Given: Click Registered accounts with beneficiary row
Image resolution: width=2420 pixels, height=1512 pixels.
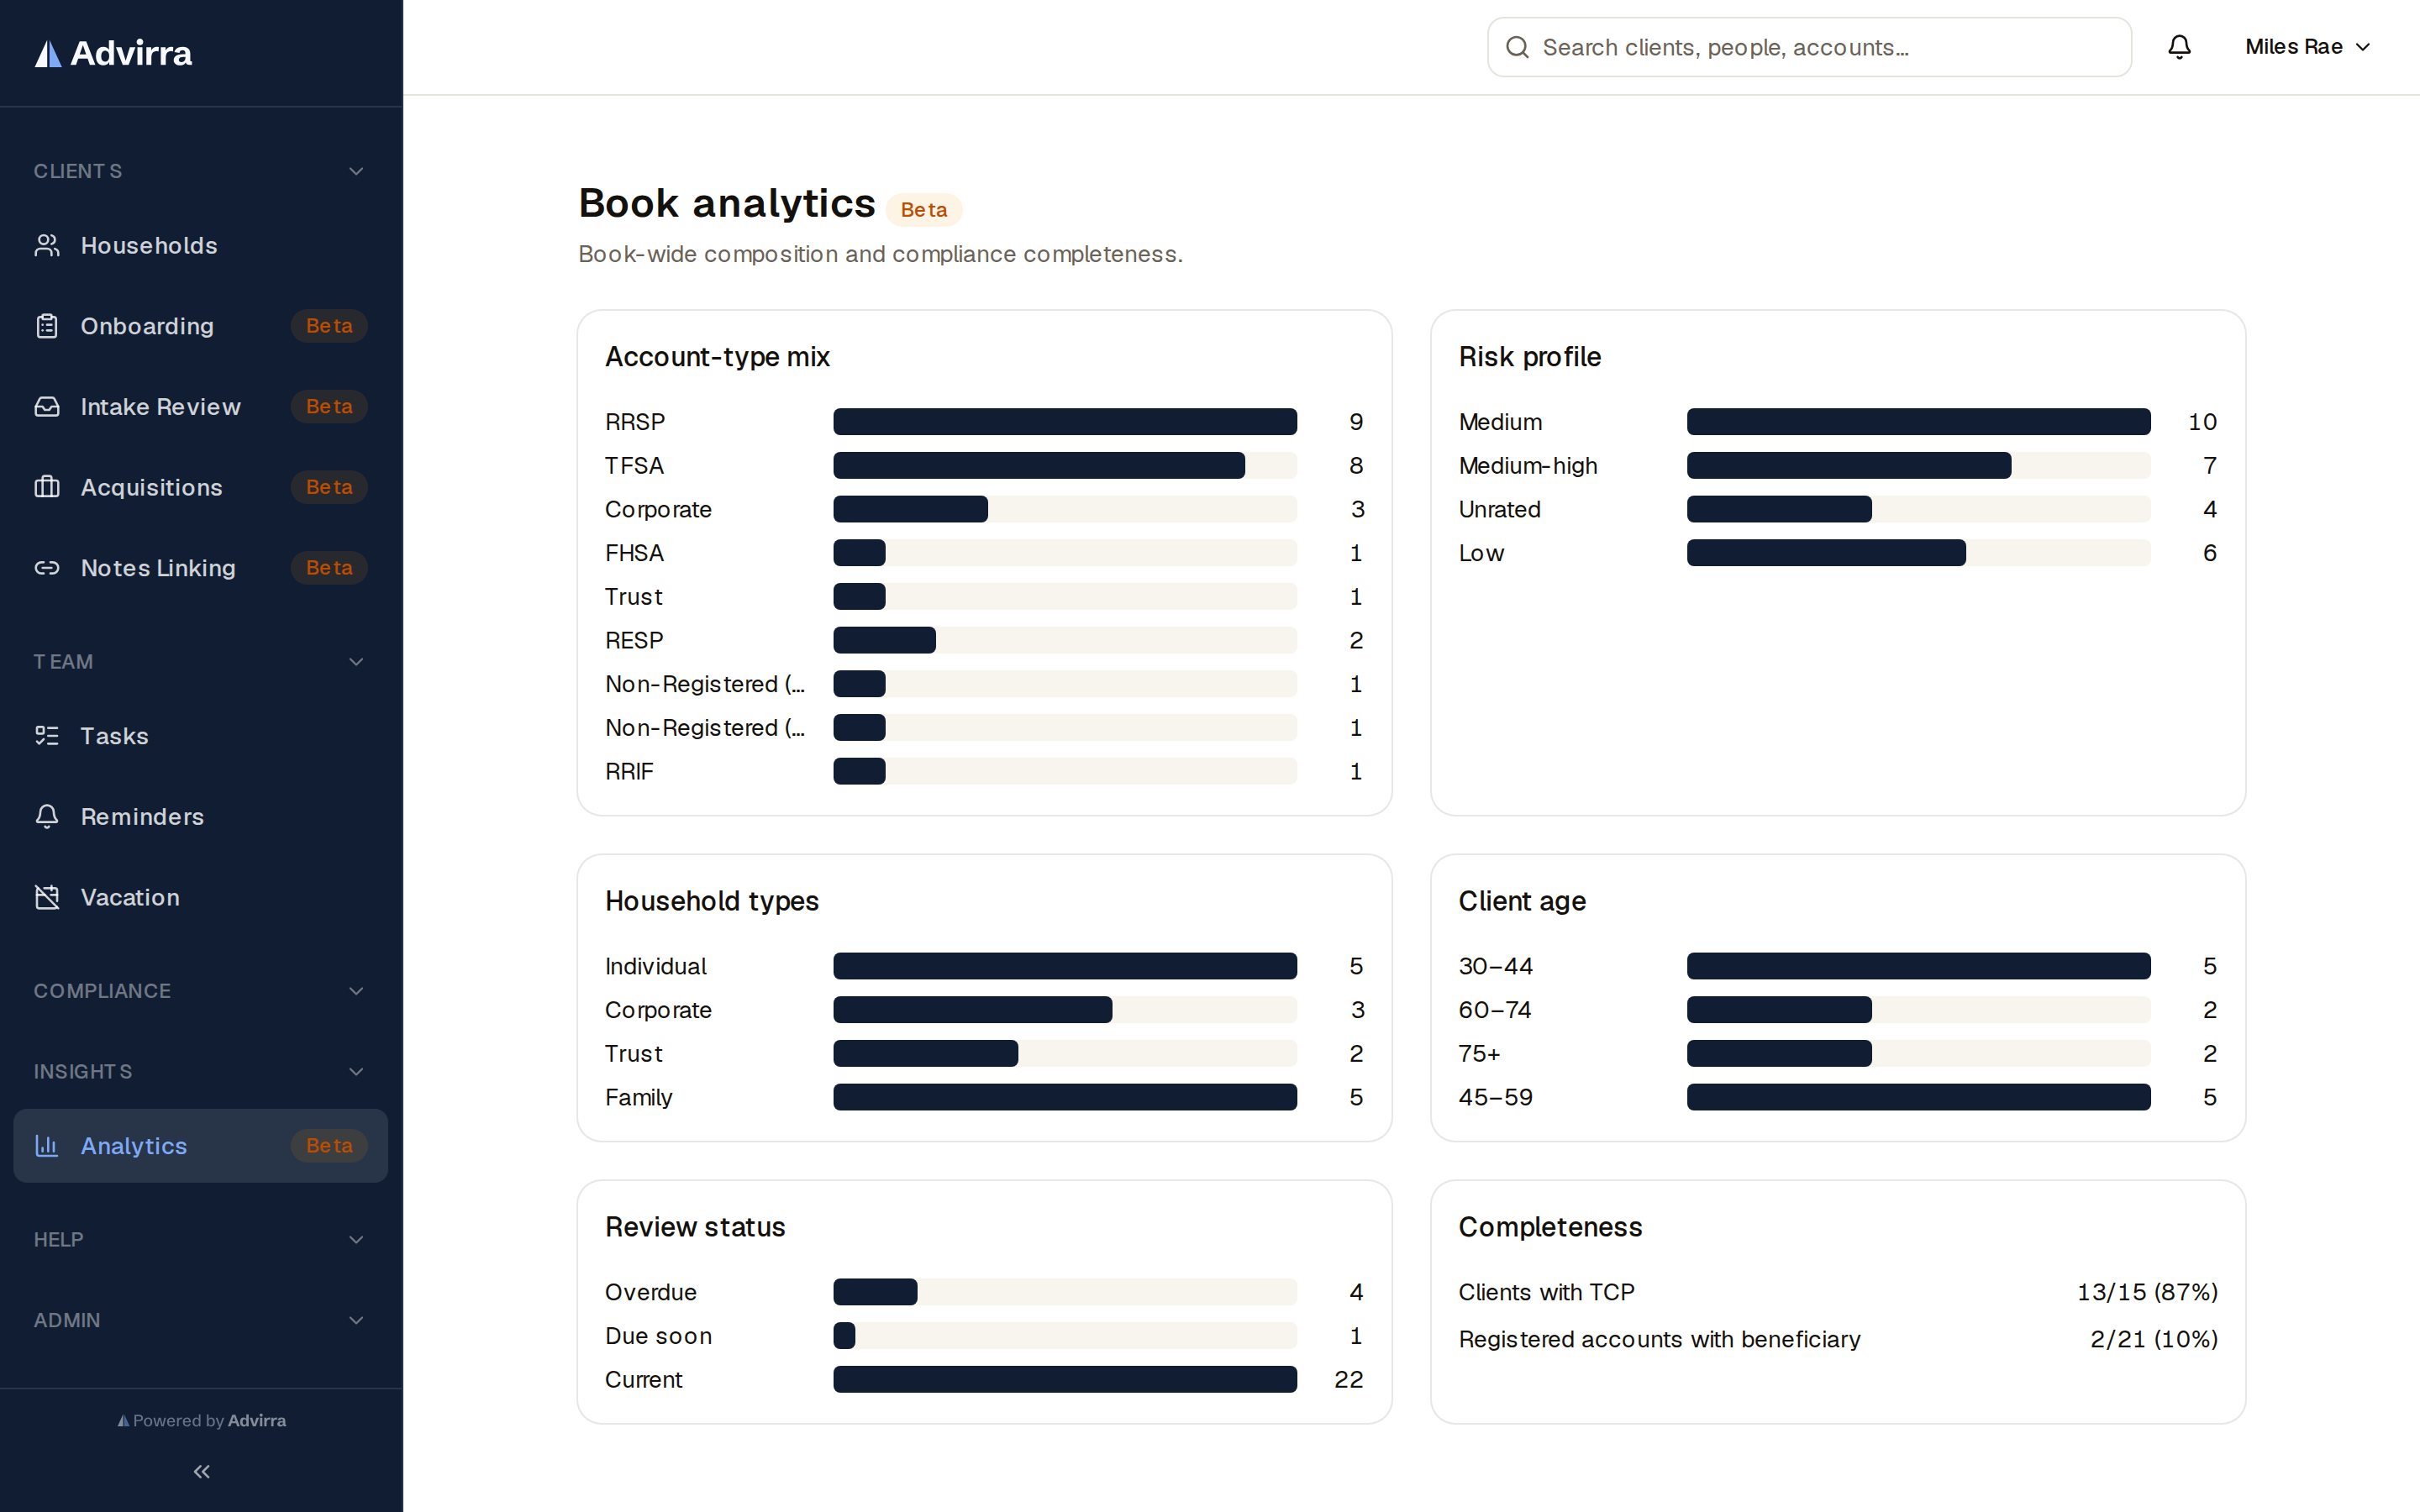Looking at the screenshot, I should 1837,1339.
